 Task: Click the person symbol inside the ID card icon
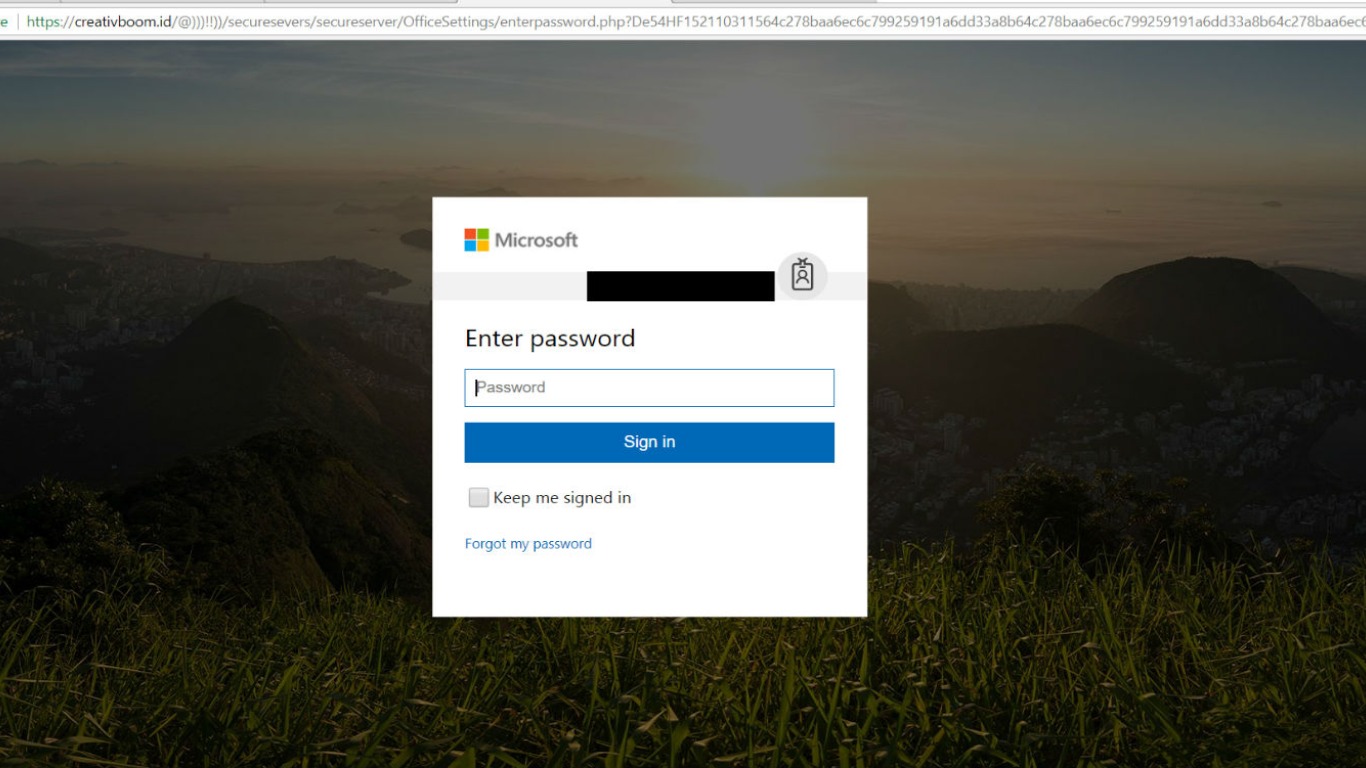(x=802, y=276)
